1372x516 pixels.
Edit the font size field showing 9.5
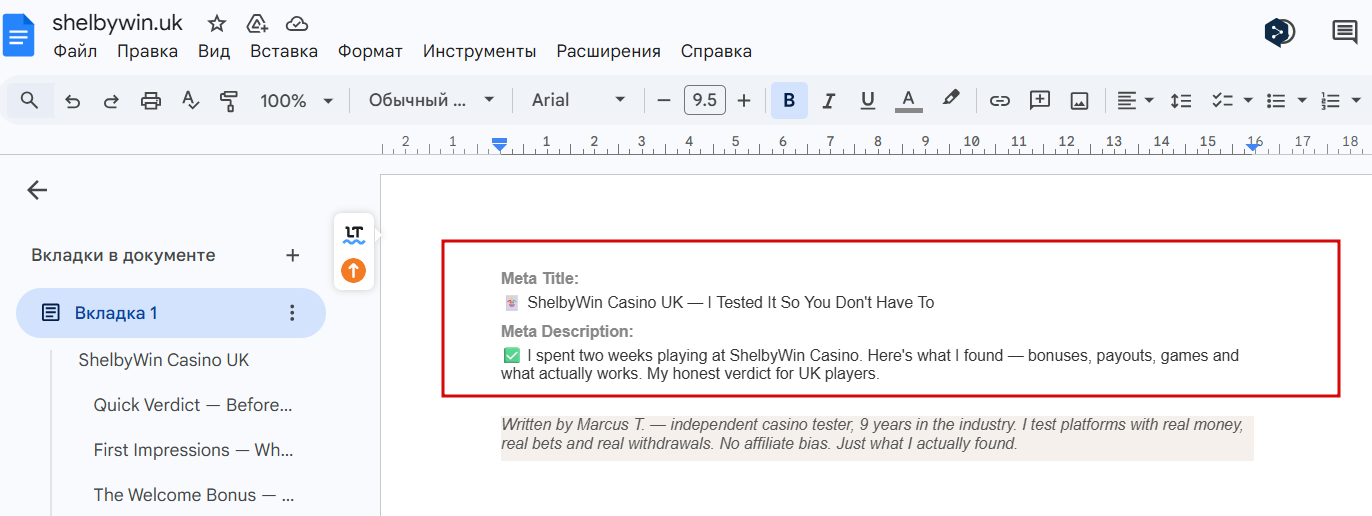click(704, 100)
